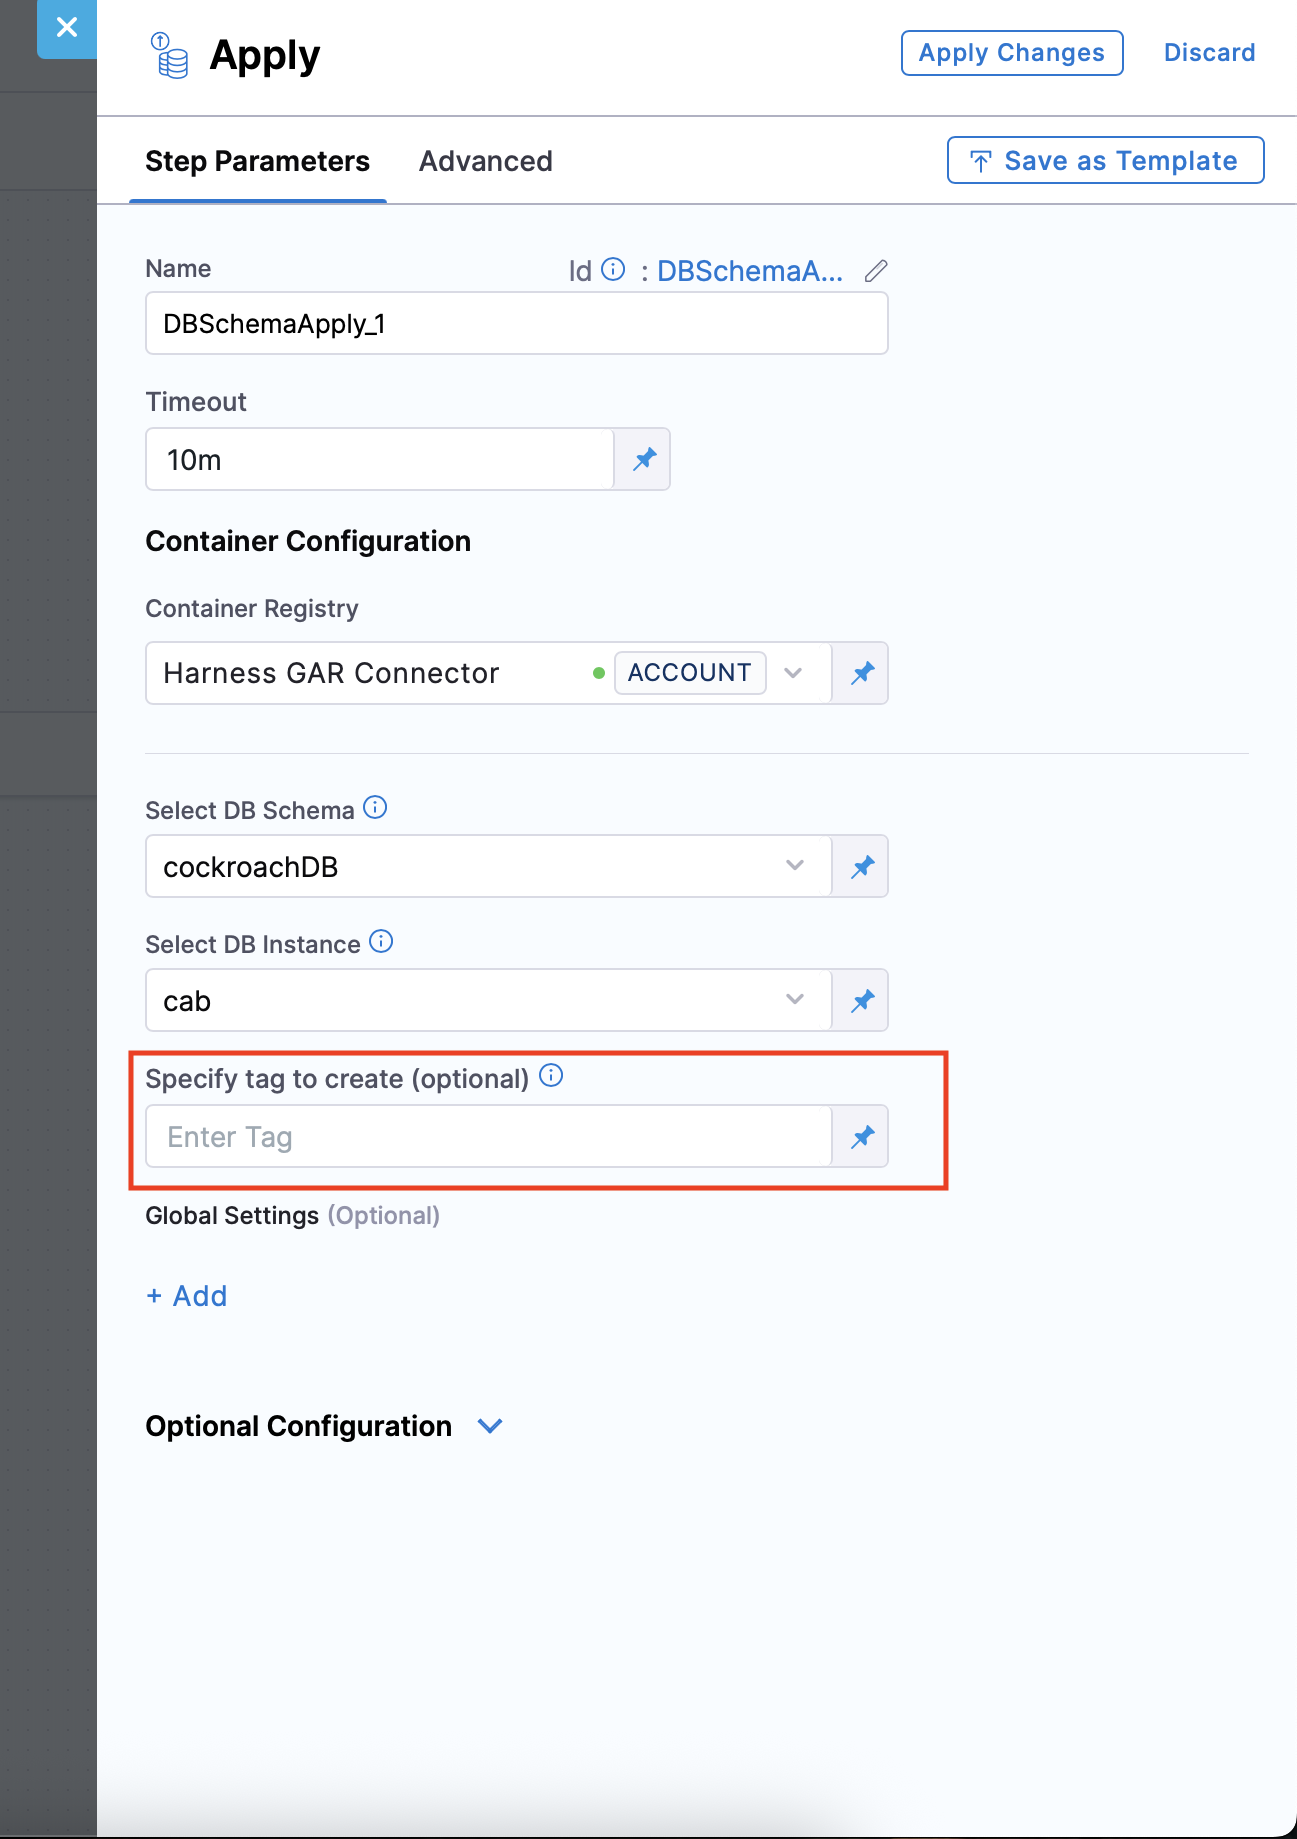Open the cockroachDB schema dropdown
This screenshot has width=1297, height=1839.
[794, 866]
